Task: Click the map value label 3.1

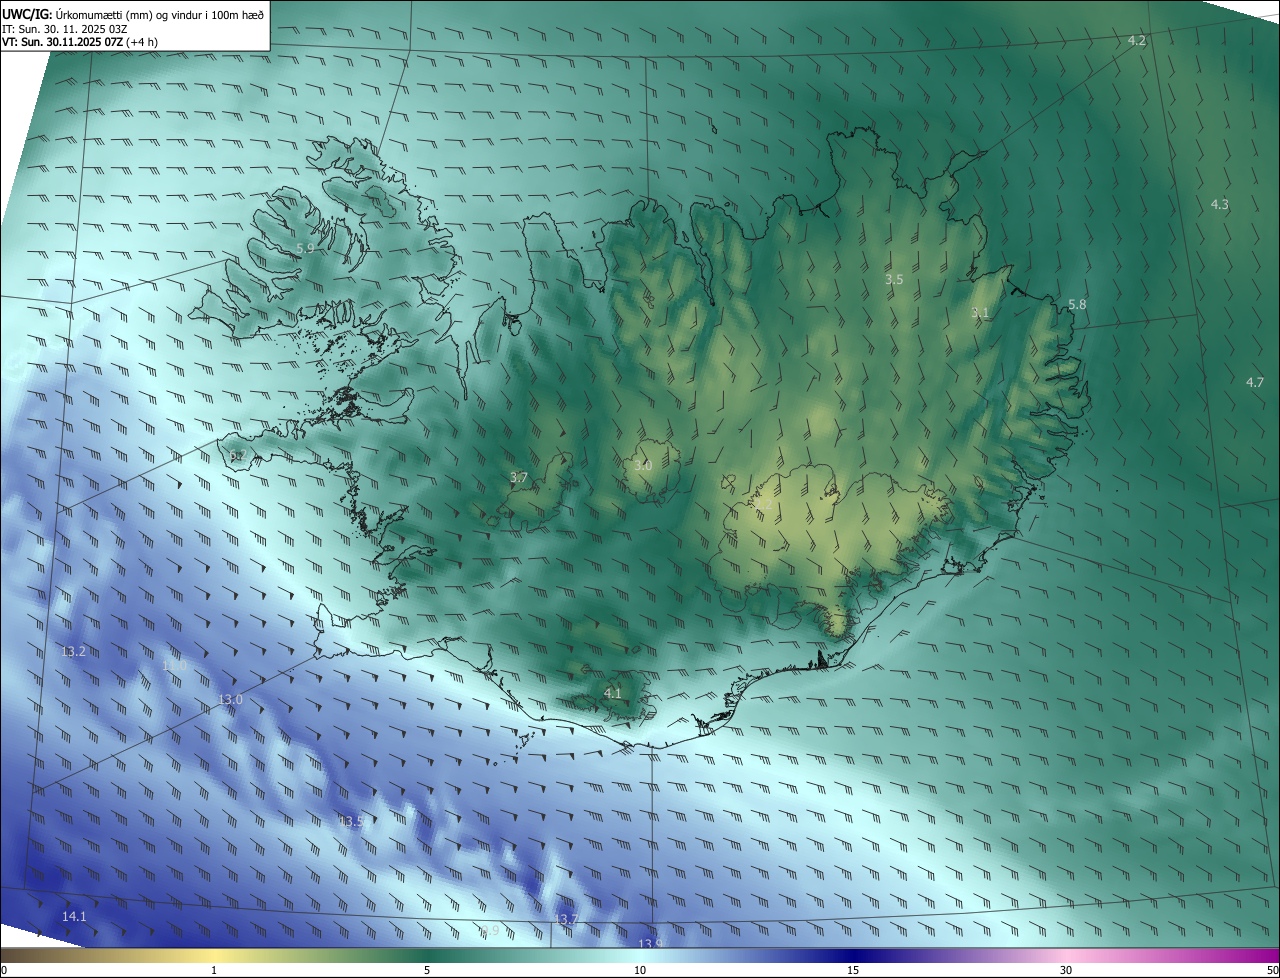Action: click(x=980, y=313)
